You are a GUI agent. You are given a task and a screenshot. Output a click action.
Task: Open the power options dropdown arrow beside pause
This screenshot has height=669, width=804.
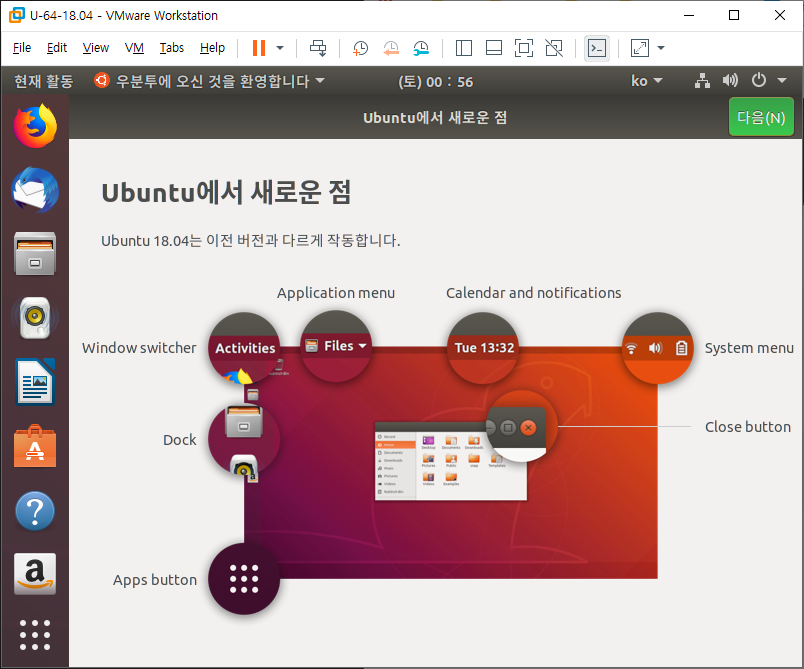[x=280, y=48]
